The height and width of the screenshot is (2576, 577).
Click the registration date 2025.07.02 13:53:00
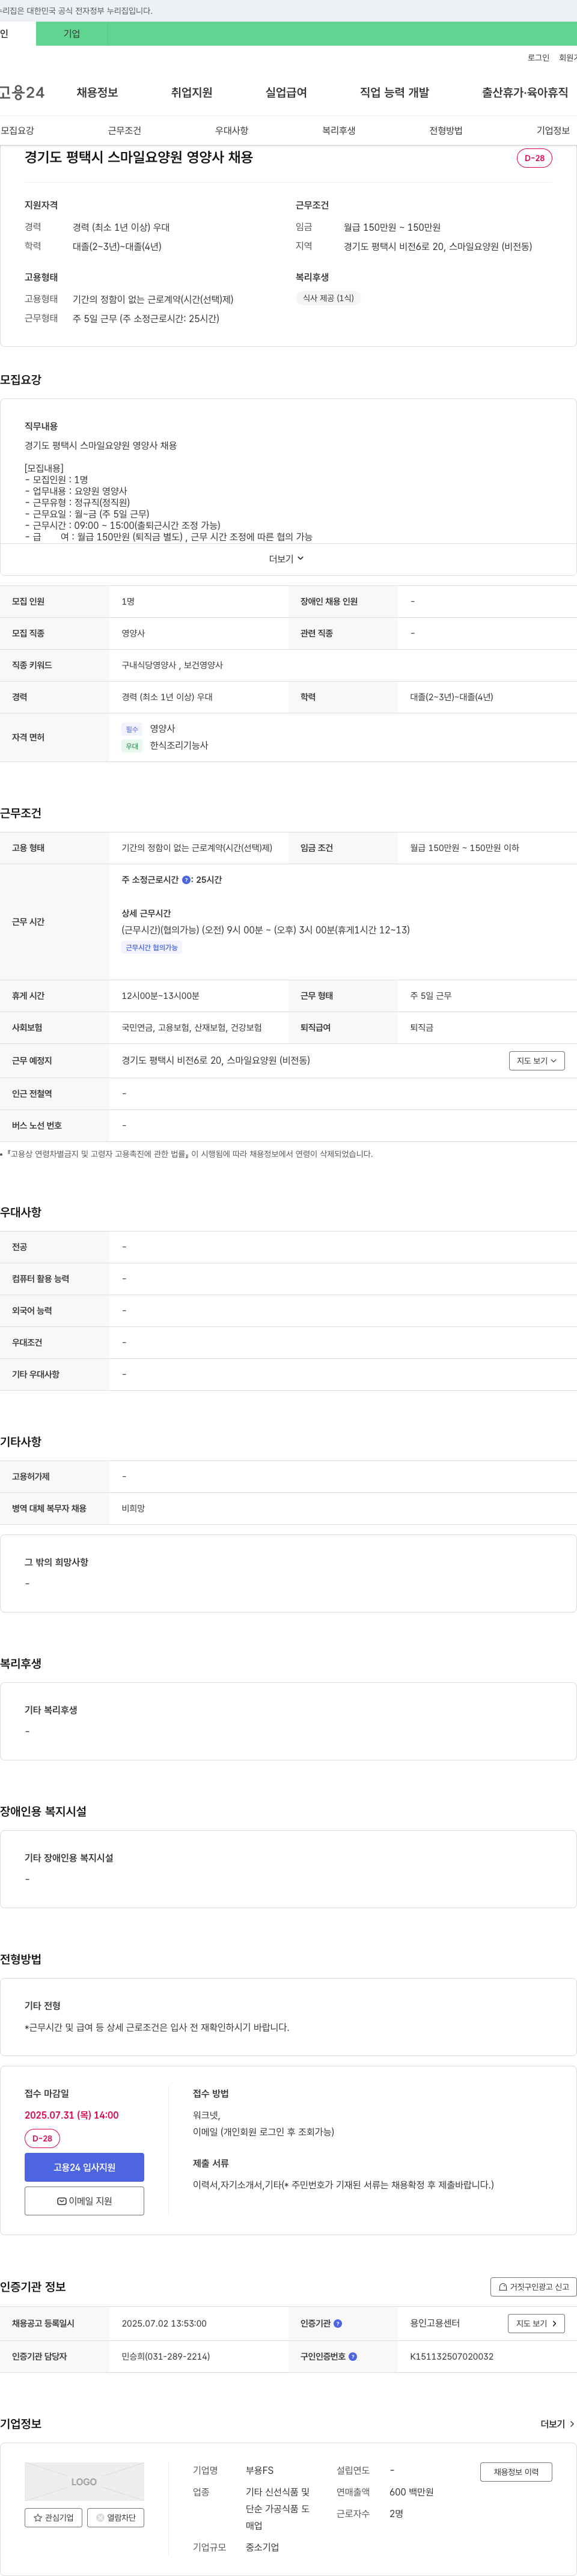164,2324
